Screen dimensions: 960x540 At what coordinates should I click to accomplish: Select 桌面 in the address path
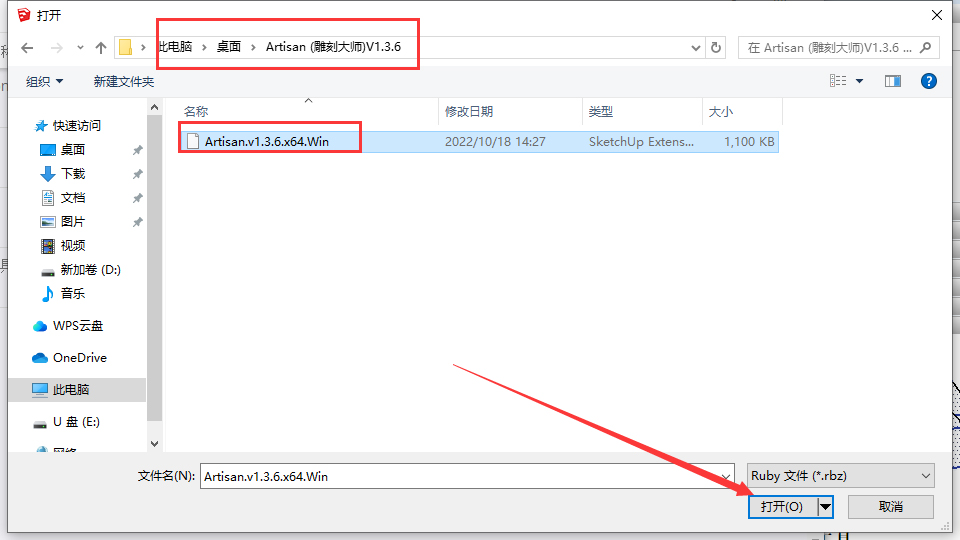229,47
